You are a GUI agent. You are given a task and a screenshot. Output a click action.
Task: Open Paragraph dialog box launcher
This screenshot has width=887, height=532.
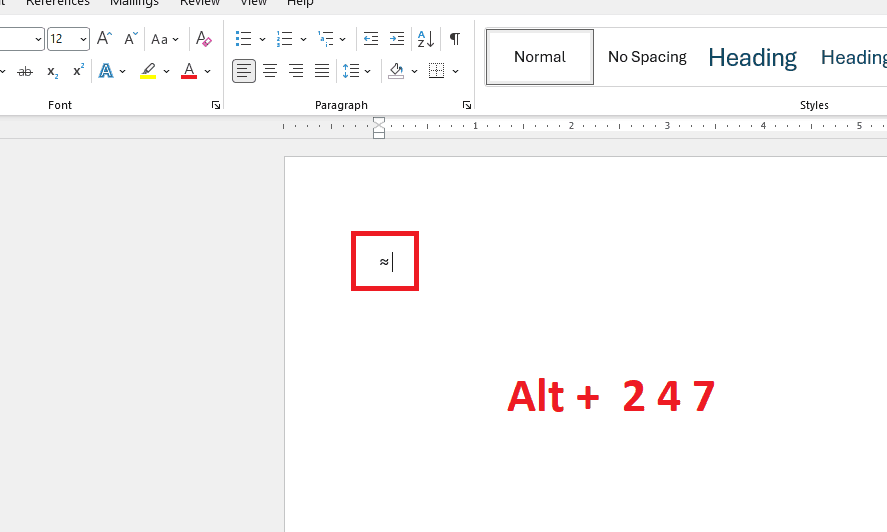(467, 105)
